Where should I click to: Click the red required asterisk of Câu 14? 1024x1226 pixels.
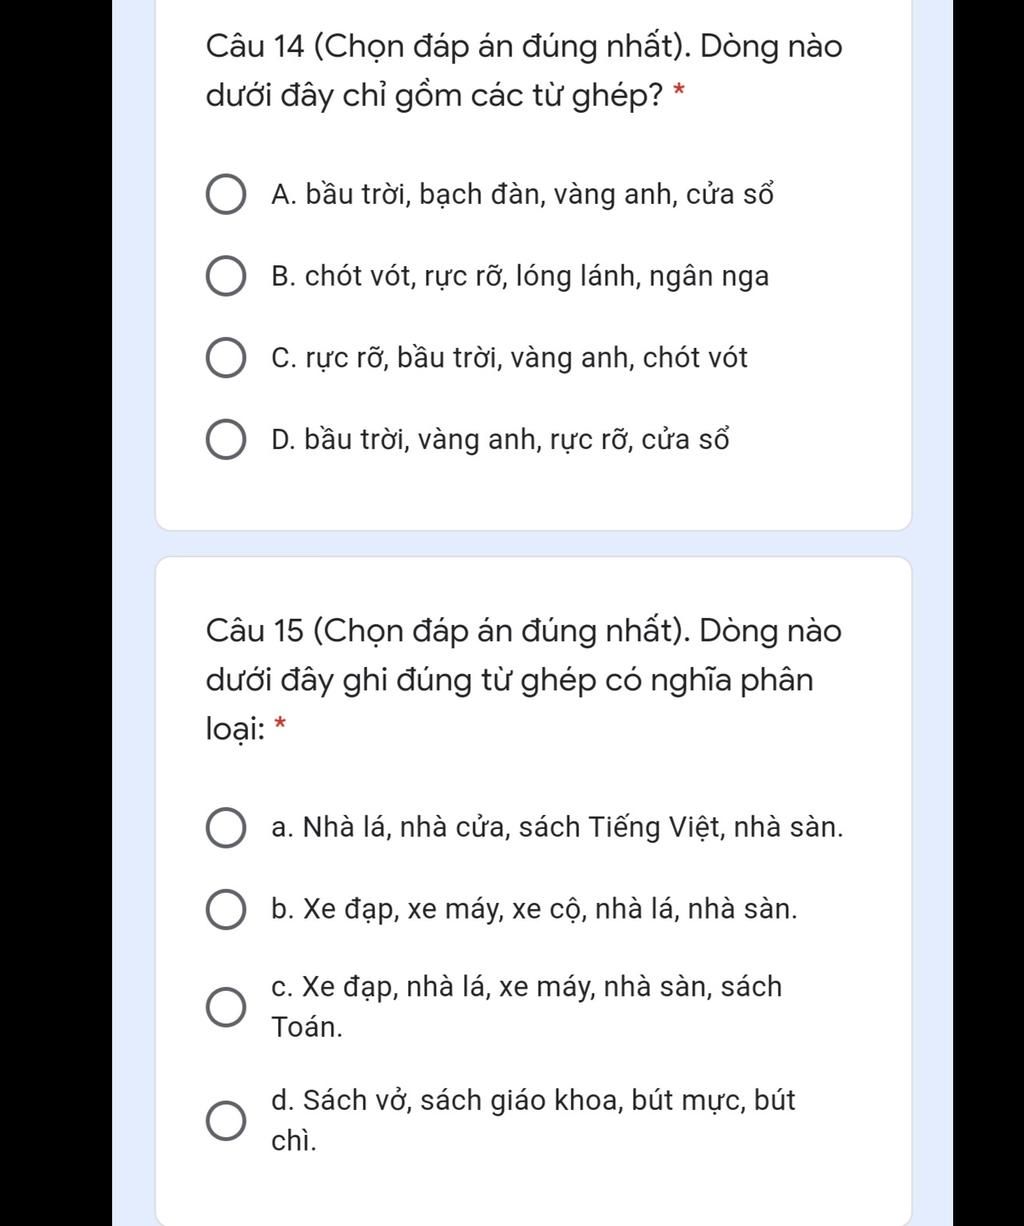(680, 93)
